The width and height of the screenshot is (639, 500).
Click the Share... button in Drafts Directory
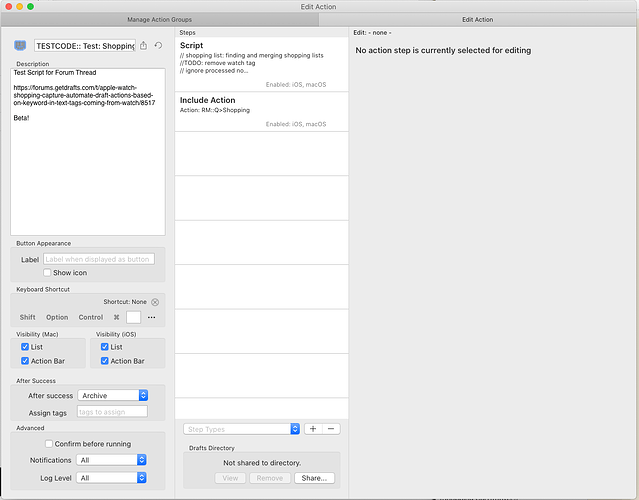(314, 478)
